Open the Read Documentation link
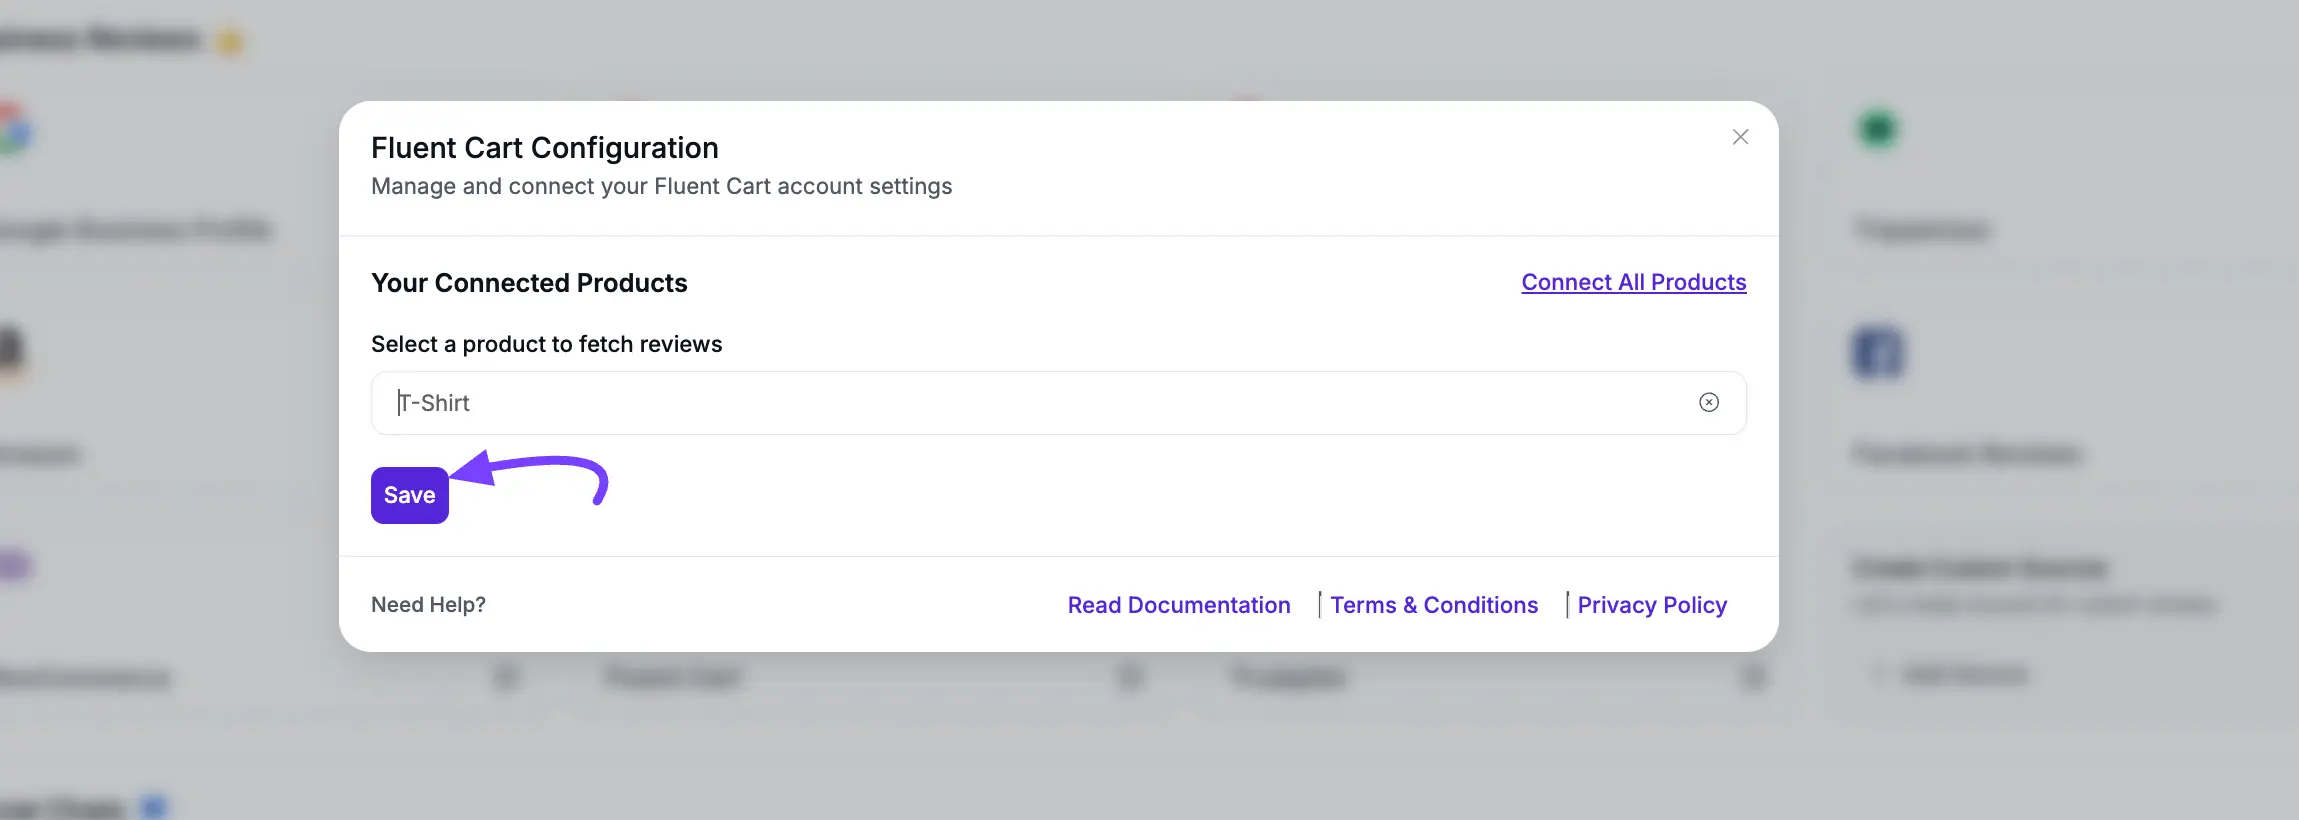The height and width of the screenshot is (820, 2299). click(x=1178, y=605)
